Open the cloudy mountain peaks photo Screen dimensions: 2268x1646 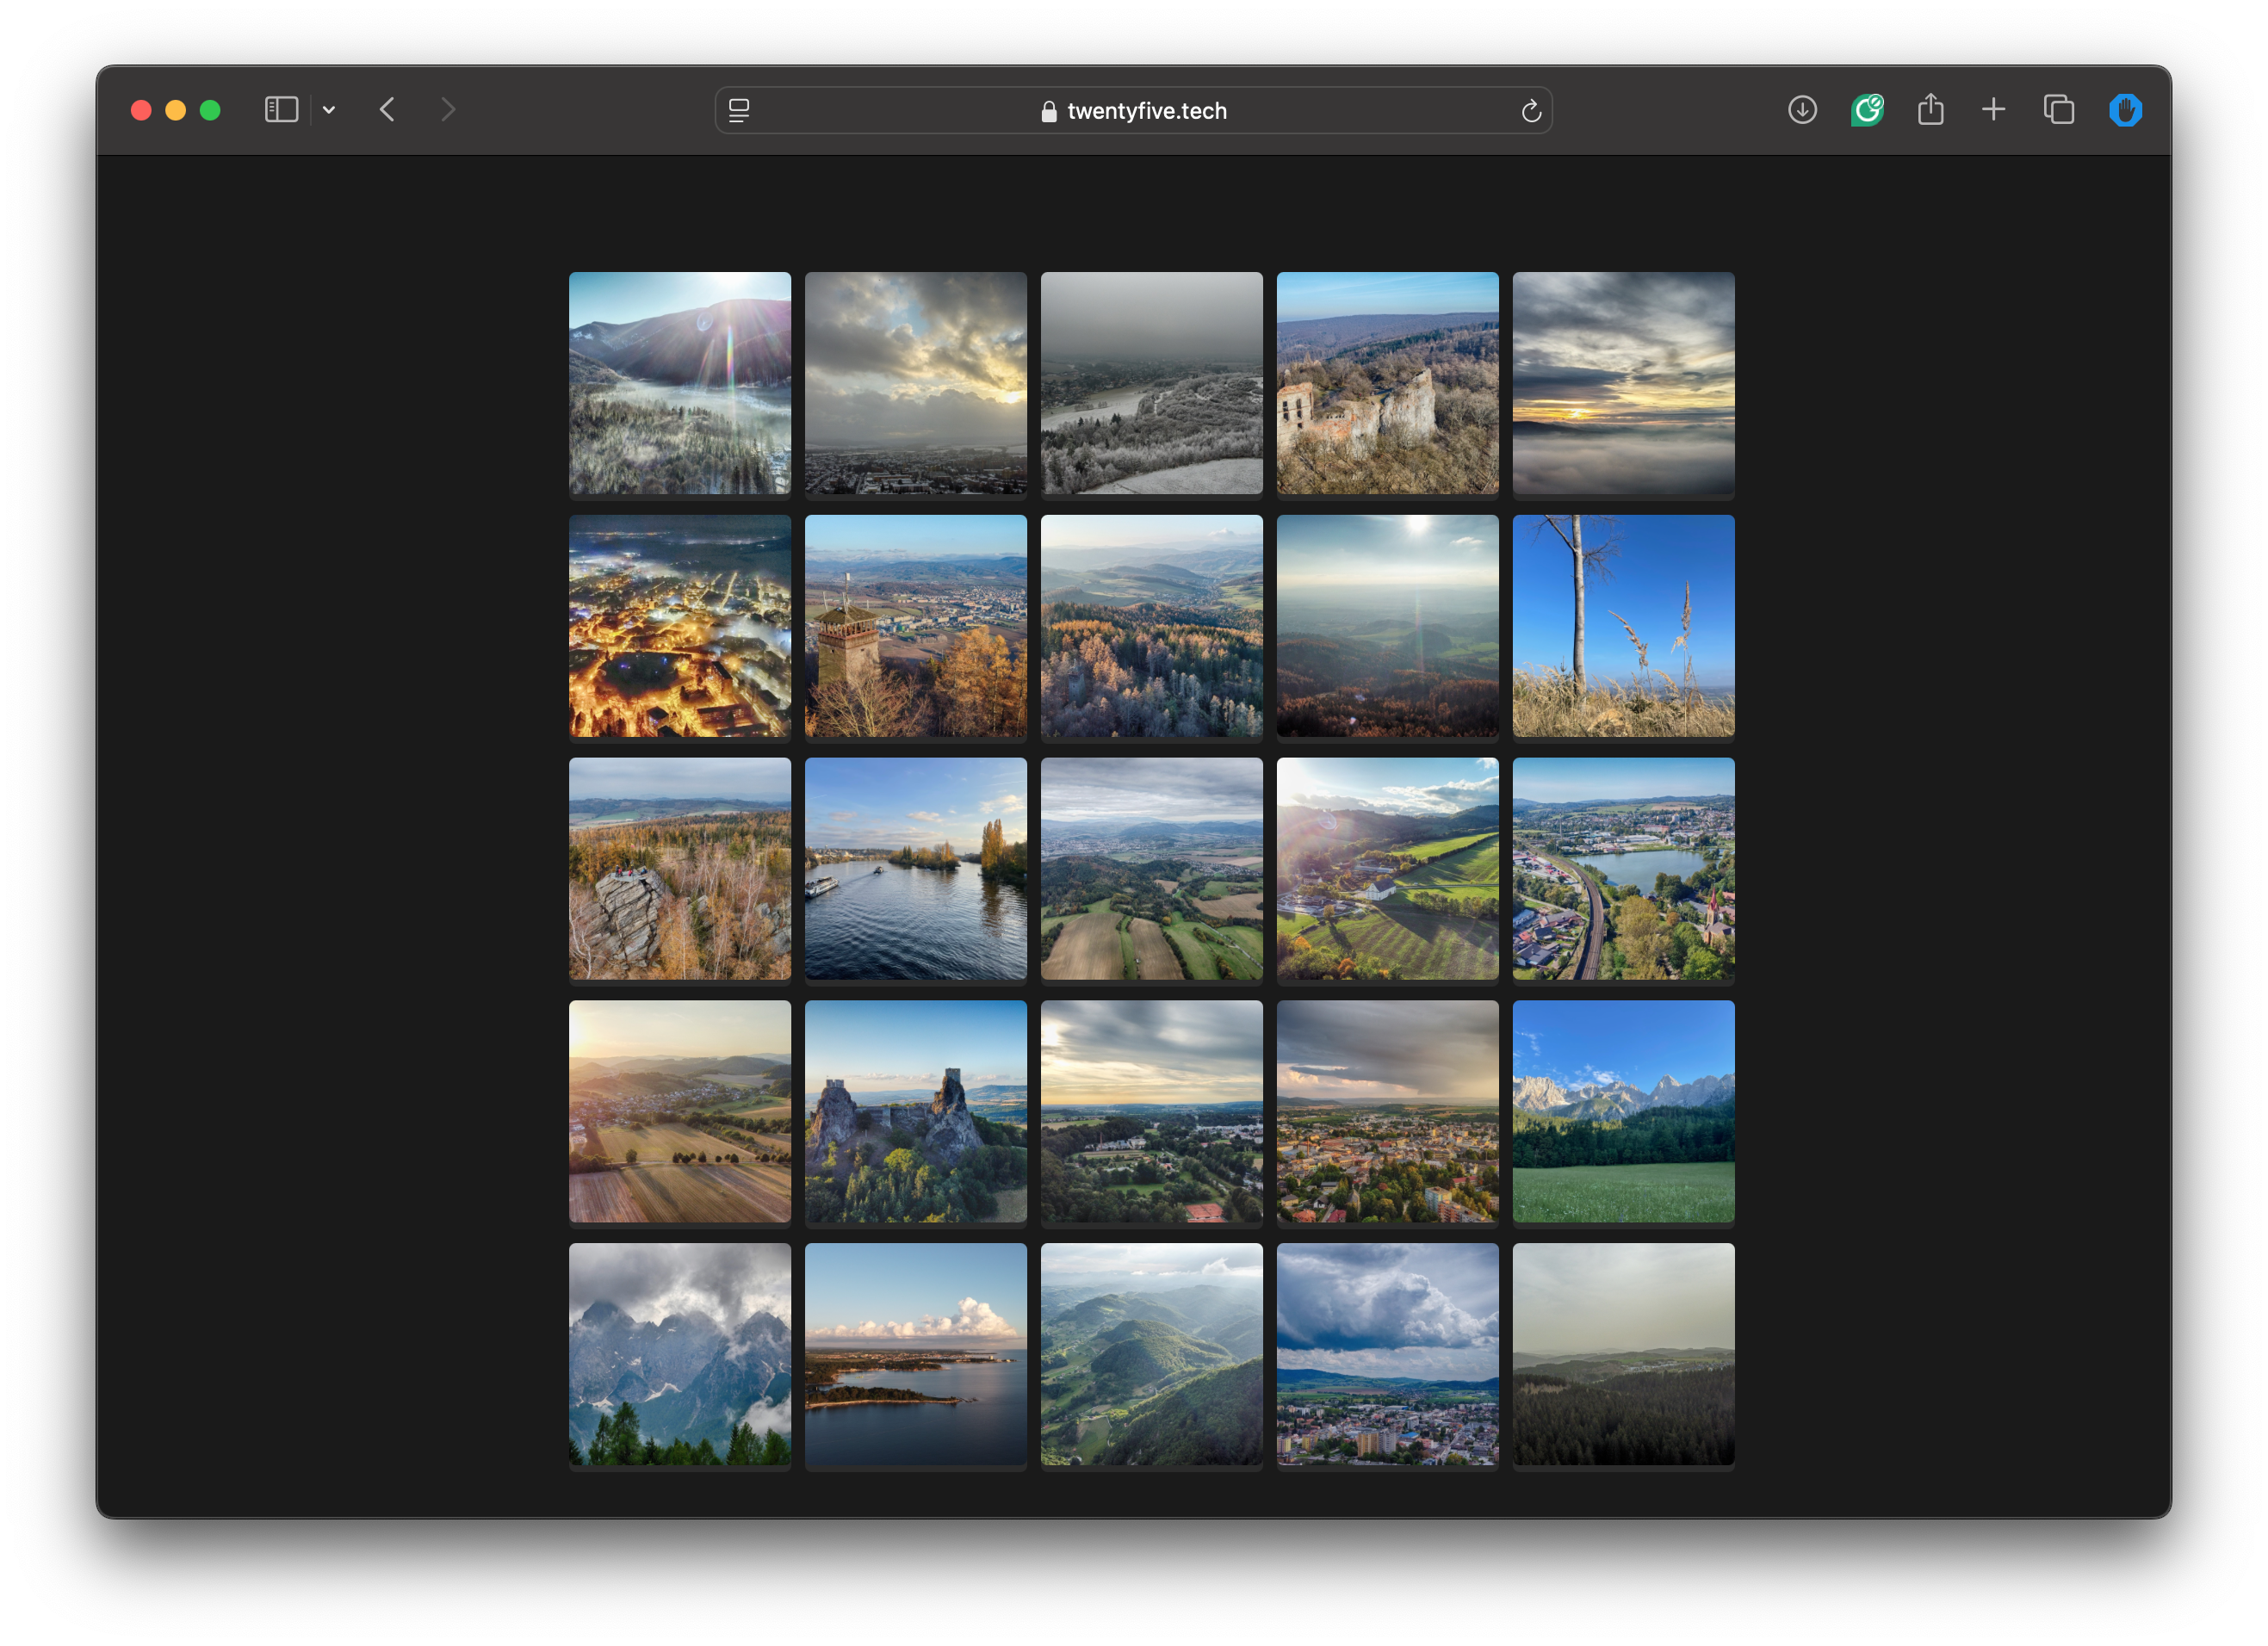point(679,1356)
